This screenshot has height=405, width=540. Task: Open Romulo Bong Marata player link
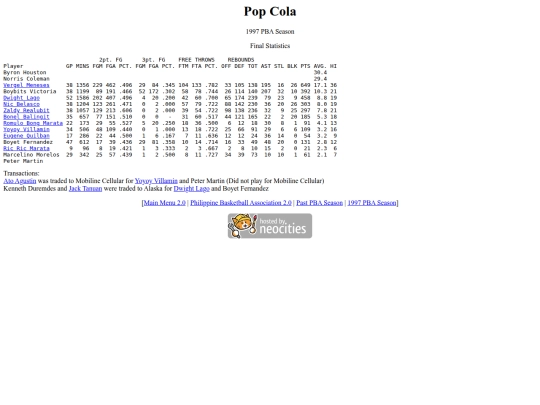pos(33,123)
